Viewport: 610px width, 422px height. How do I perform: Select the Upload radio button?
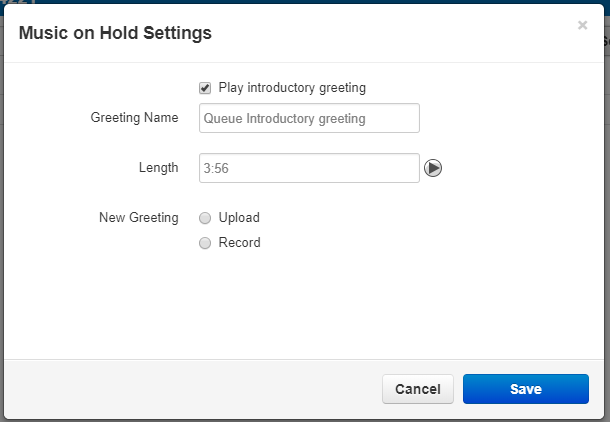click(205, 218)
